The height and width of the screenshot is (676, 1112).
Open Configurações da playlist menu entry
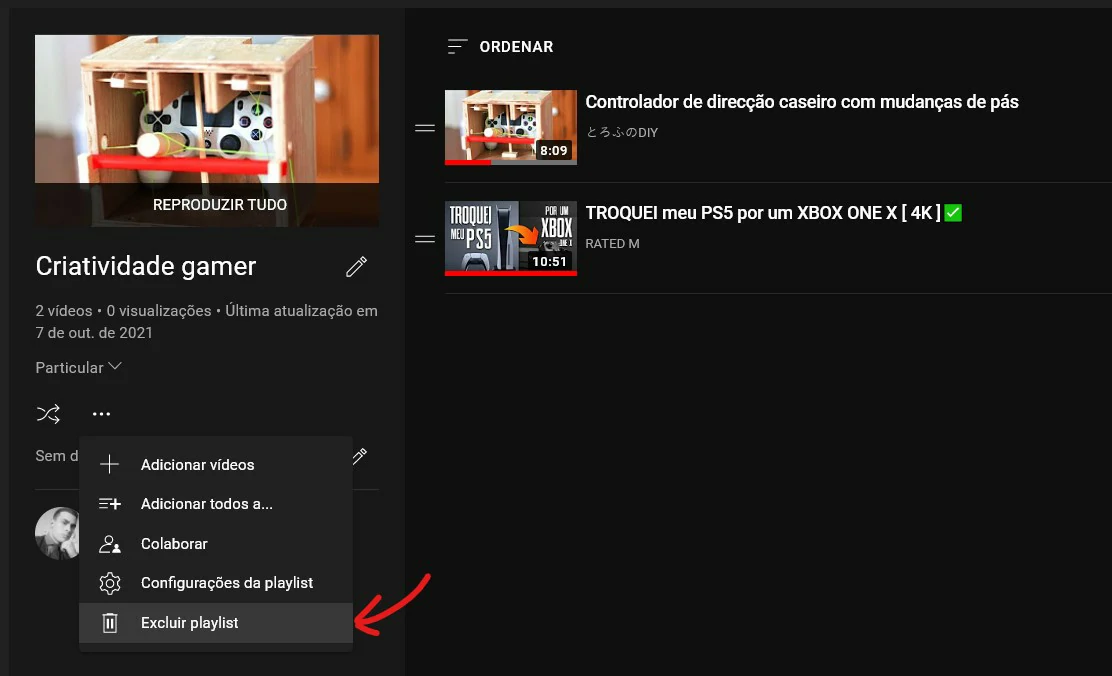point(216,583)
